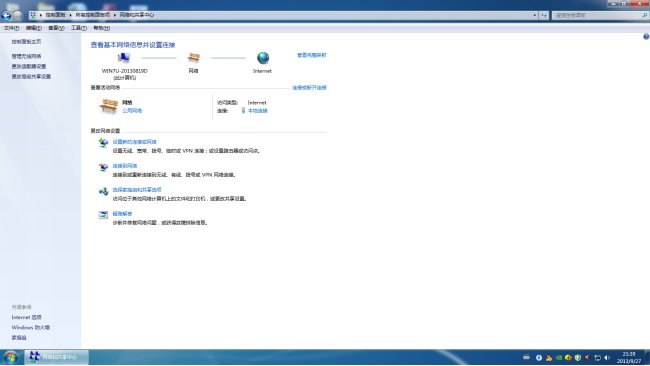650x366 pixels.
Task: Open the 文件(F) menu
Action: click(x=11, y=28)
